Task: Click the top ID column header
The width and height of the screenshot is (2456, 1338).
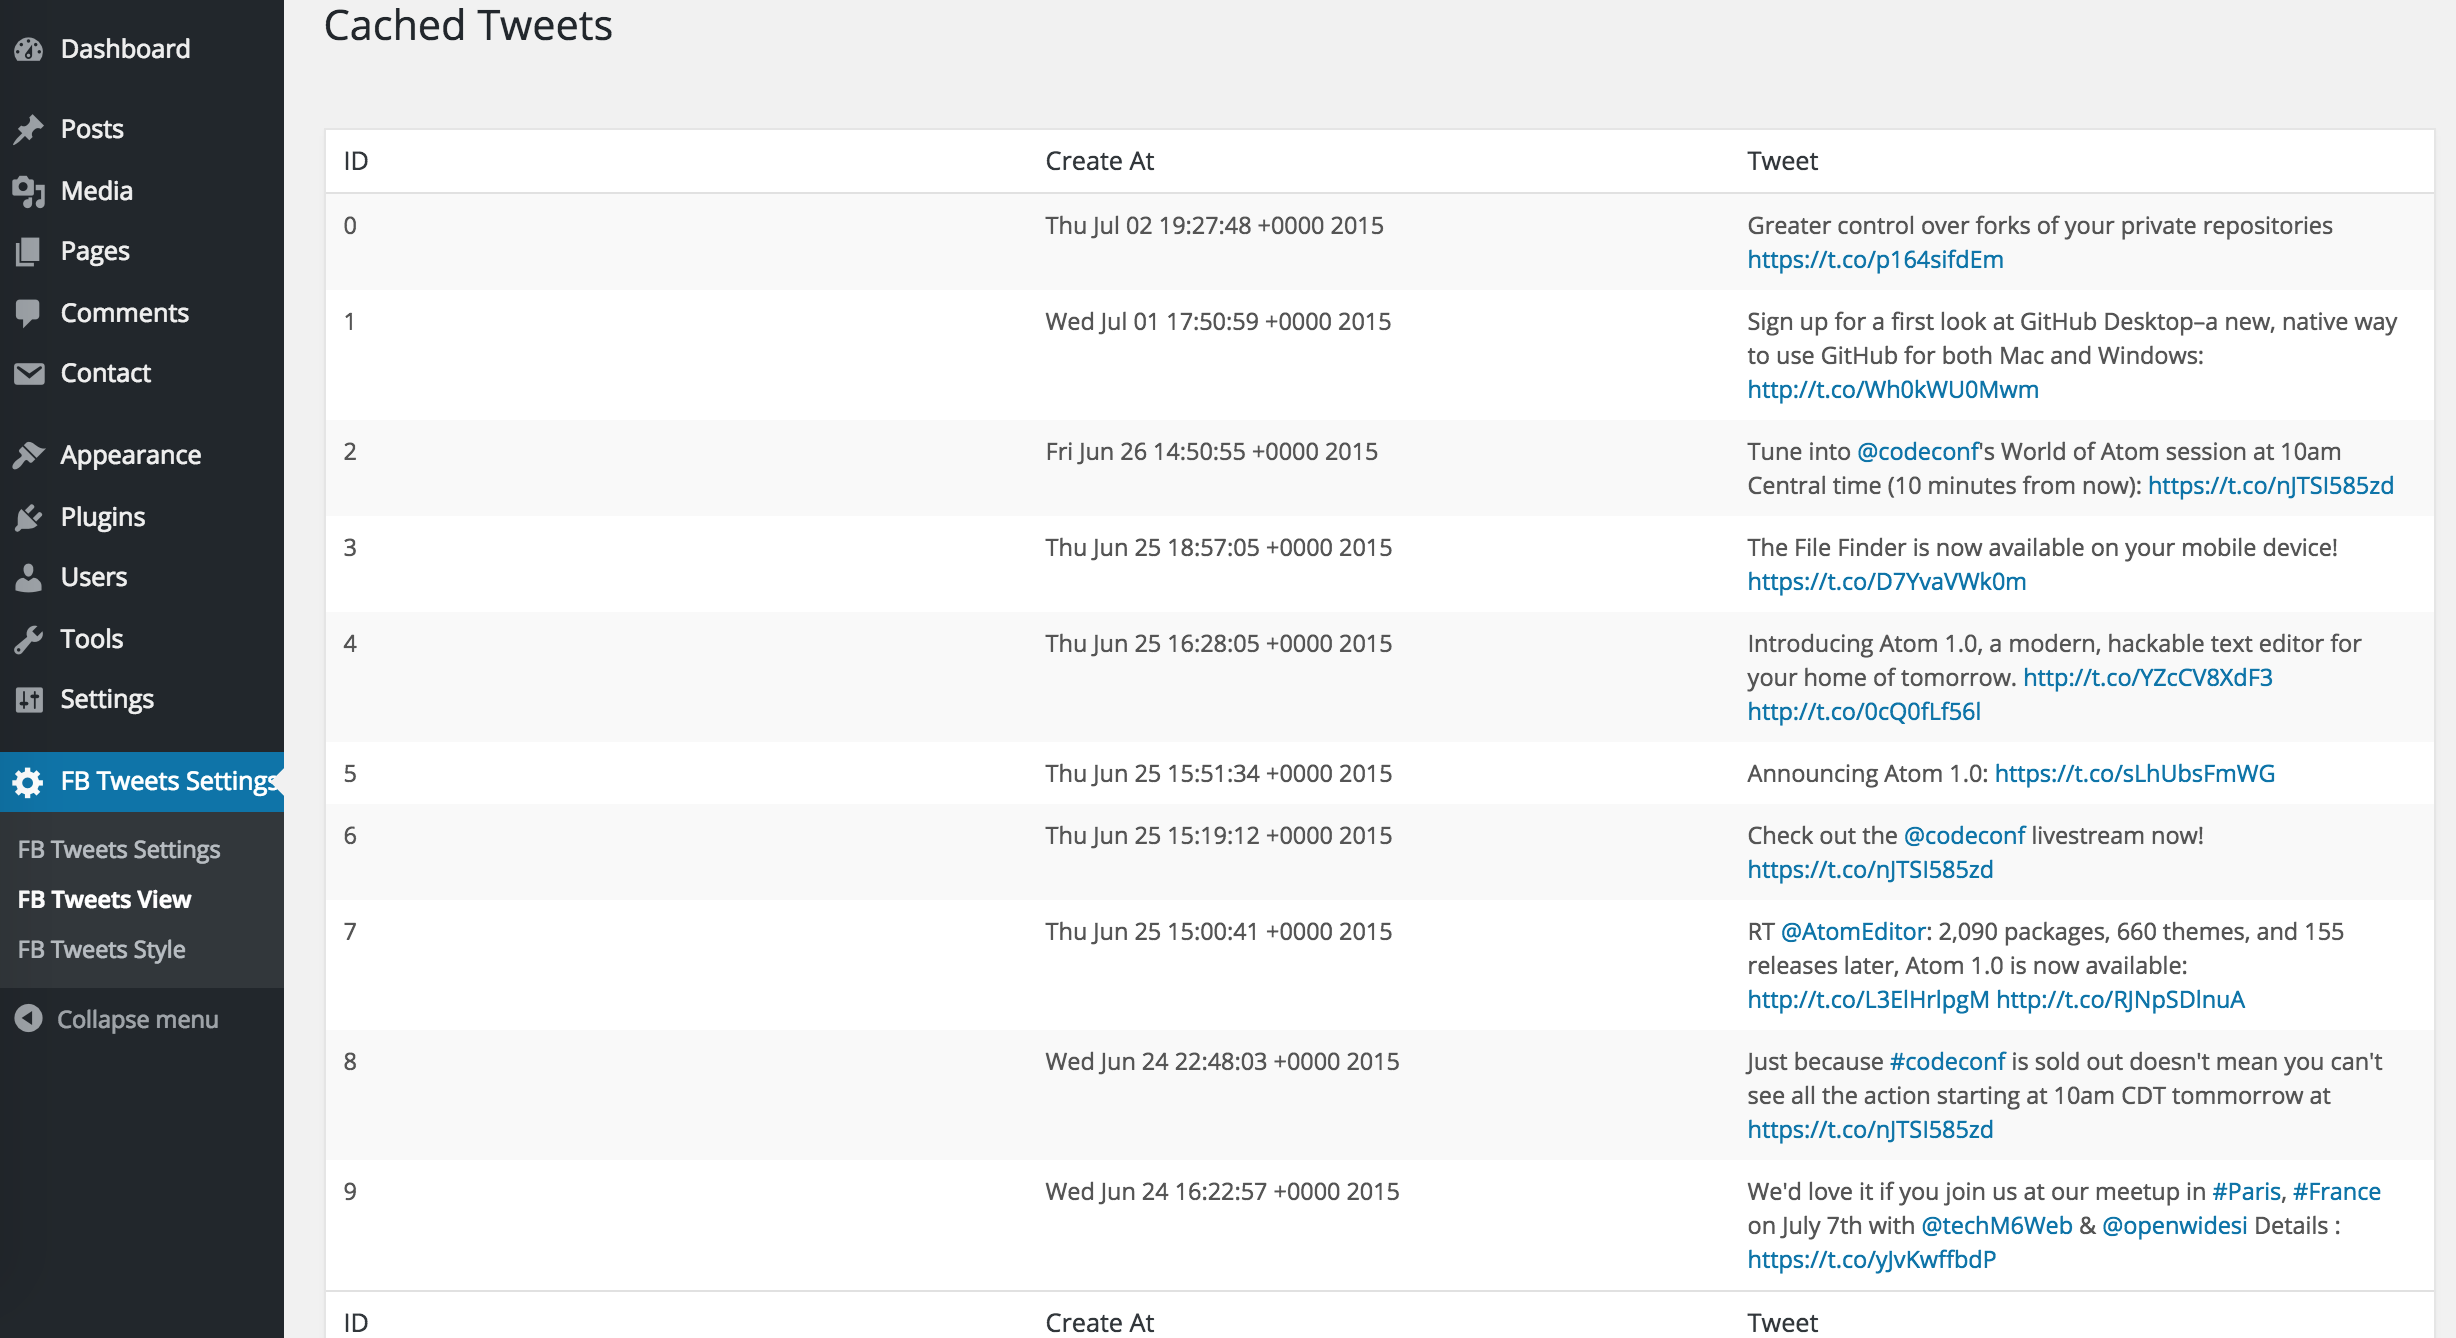Action: (356, 161)
